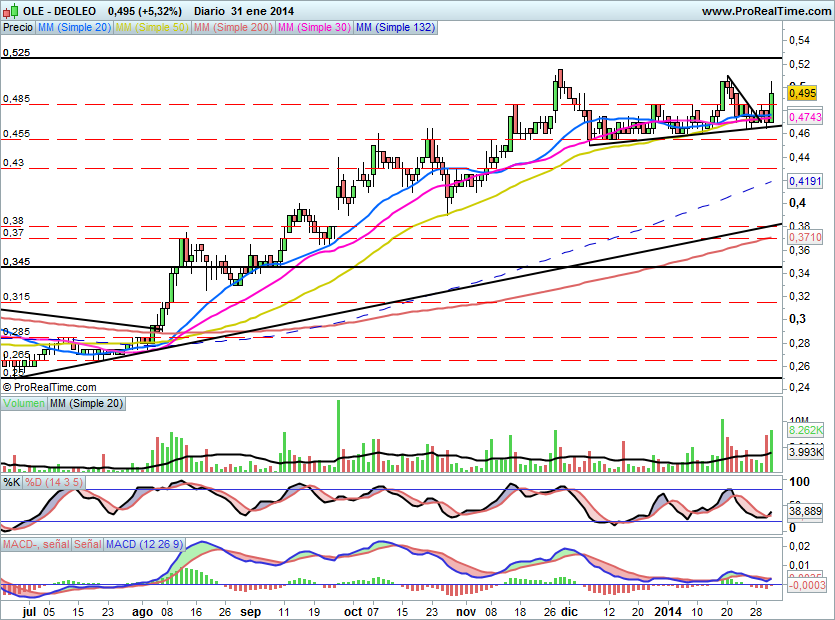The image size is (835, 620).
Task: Click the 0,525 resistance level label
Action: pos(16,52)
